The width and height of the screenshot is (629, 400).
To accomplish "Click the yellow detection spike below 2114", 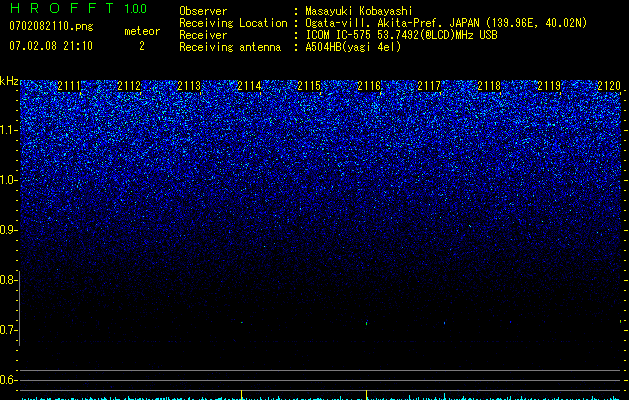I will 241,394.
